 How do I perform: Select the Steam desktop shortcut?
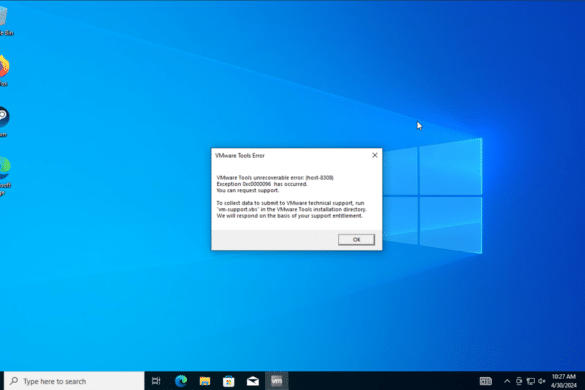tap(4, 122)
